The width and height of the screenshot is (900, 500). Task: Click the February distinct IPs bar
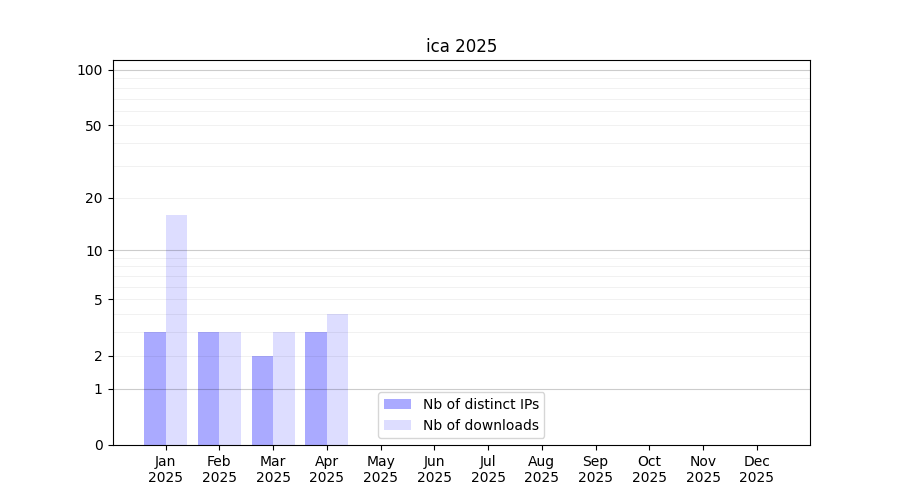tap(208, 388)
